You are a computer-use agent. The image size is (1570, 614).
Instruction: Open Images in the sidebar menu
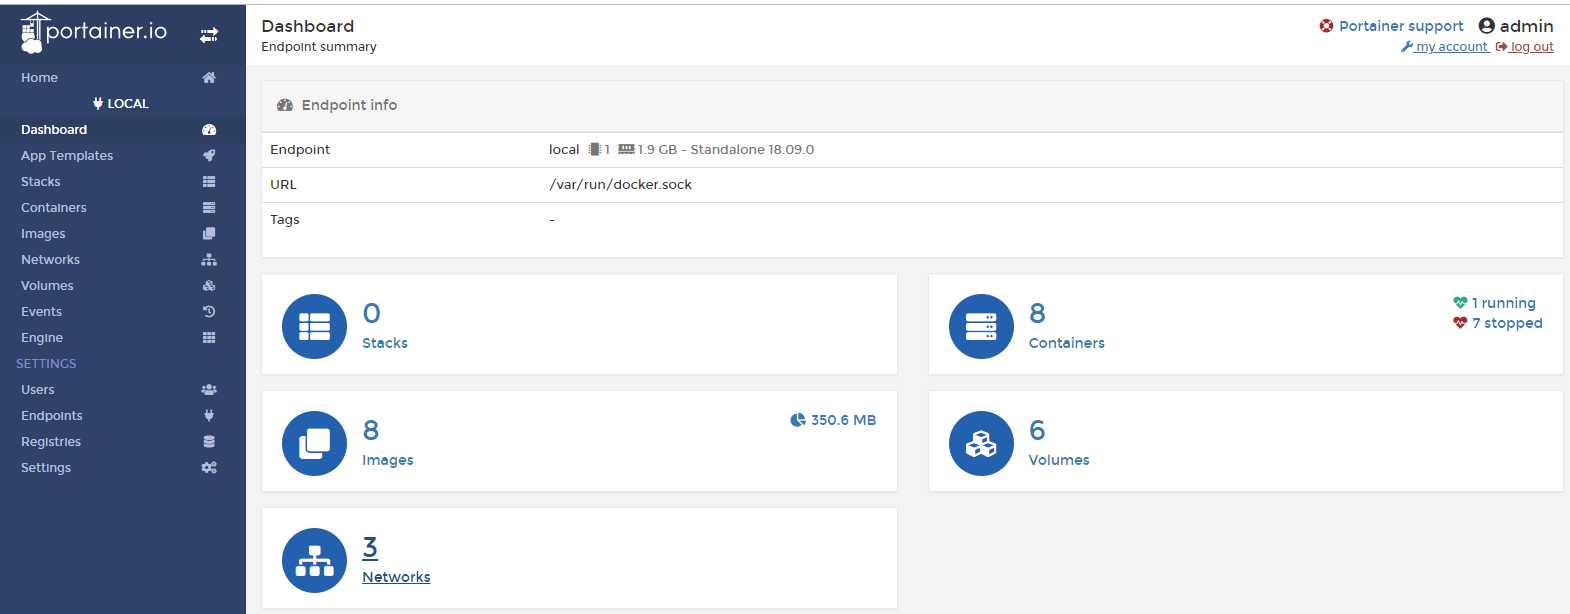(x=43, y=233)
